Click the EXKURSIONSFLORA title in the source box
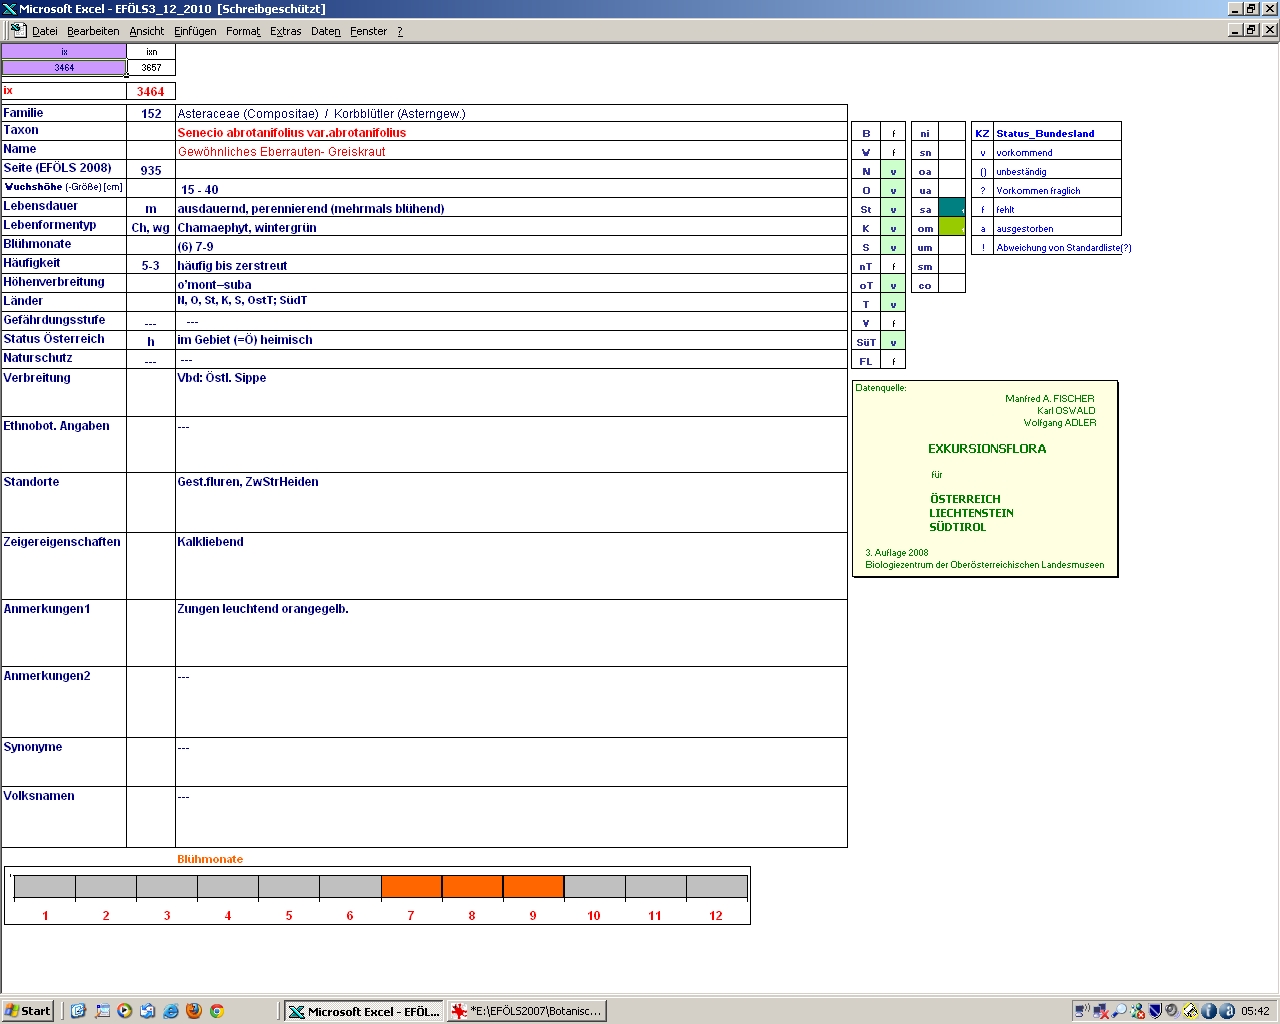 point(987,448)
